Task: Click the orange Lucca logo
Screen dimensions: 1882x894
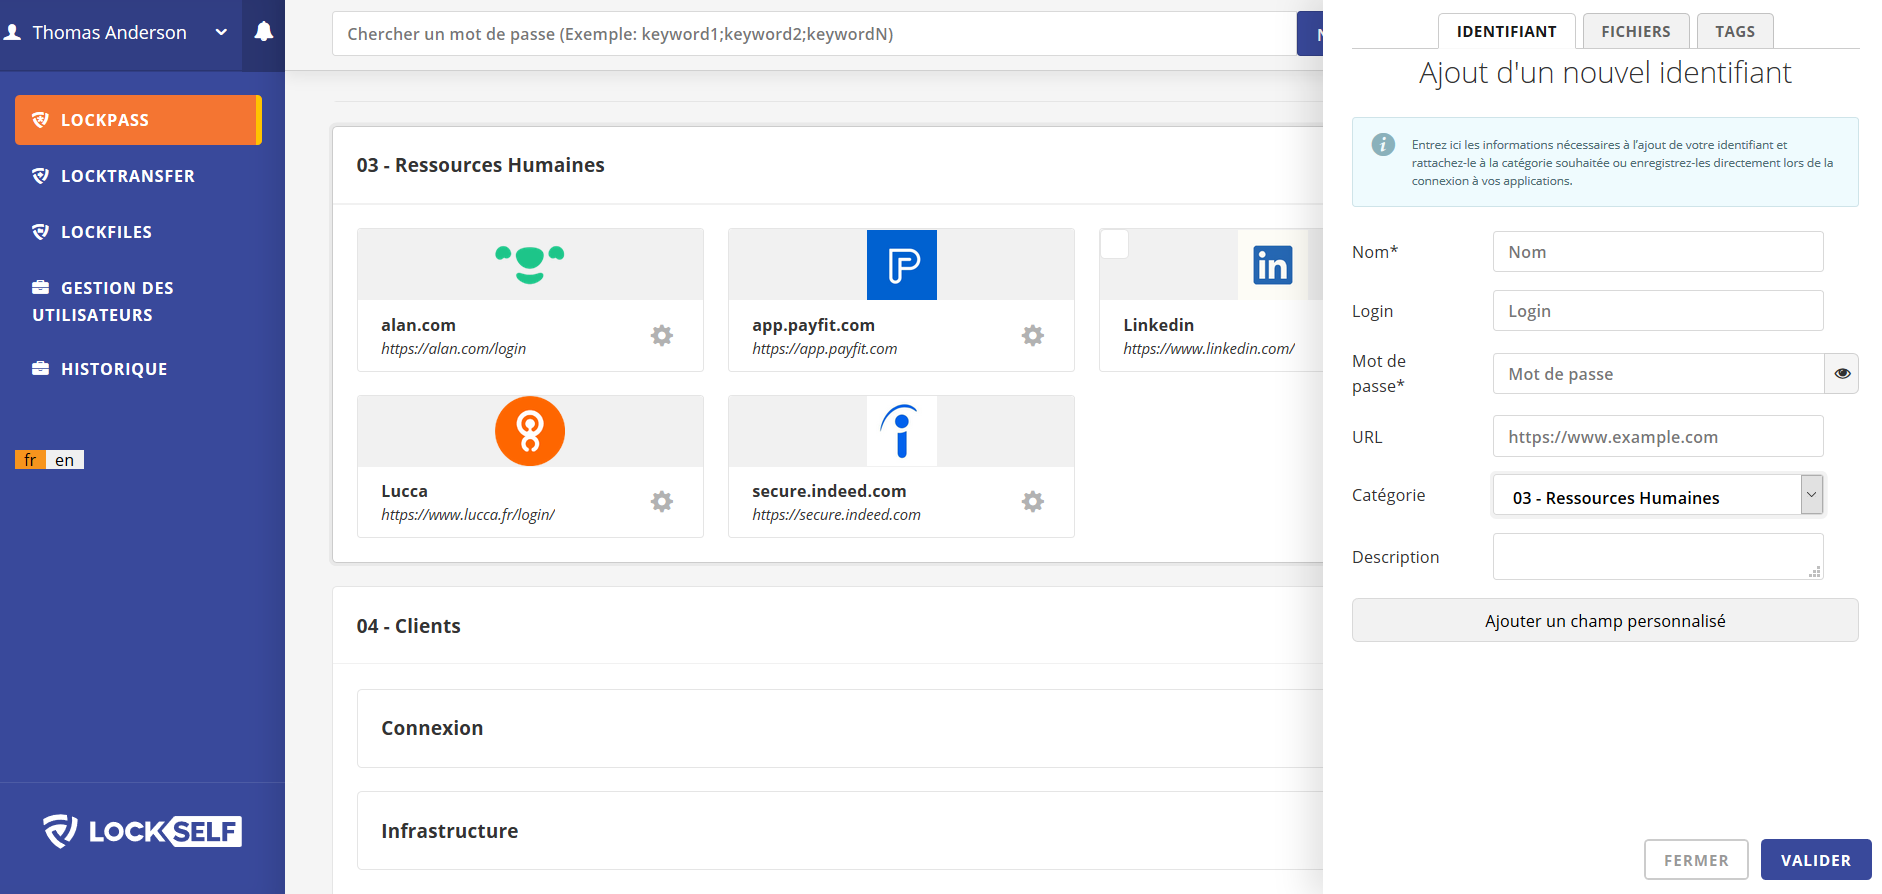Action: [x=530, y=431]
